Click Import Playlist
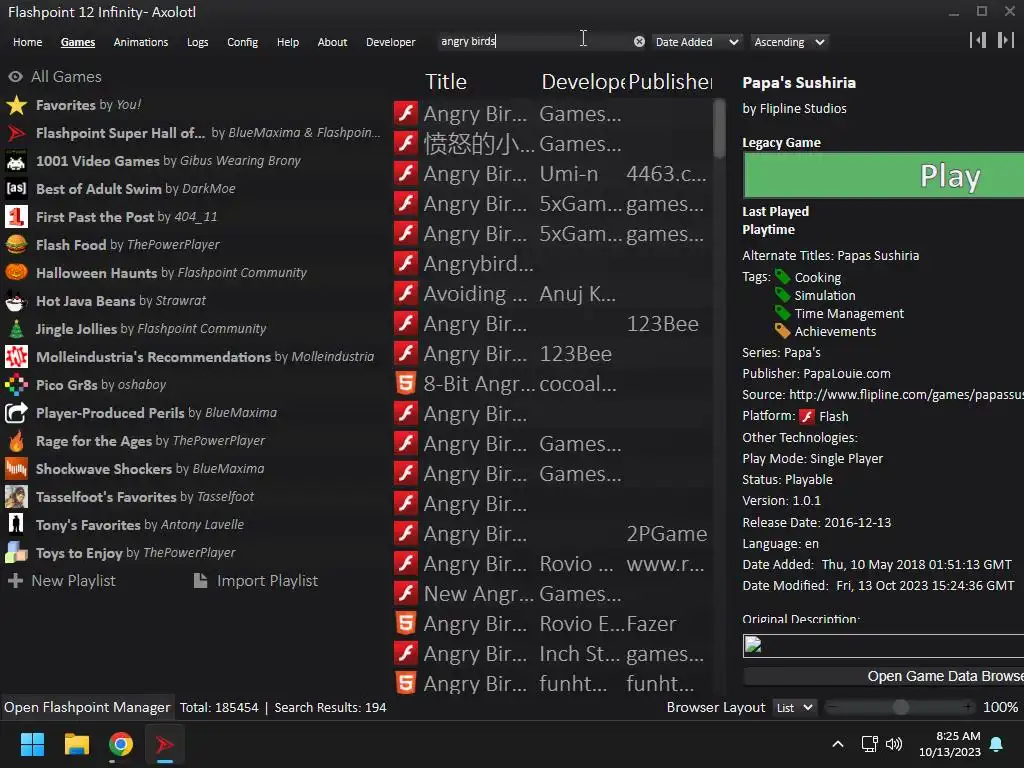Image resolution: width=1024 pixels, height=768 pixels. pos(257,581)
